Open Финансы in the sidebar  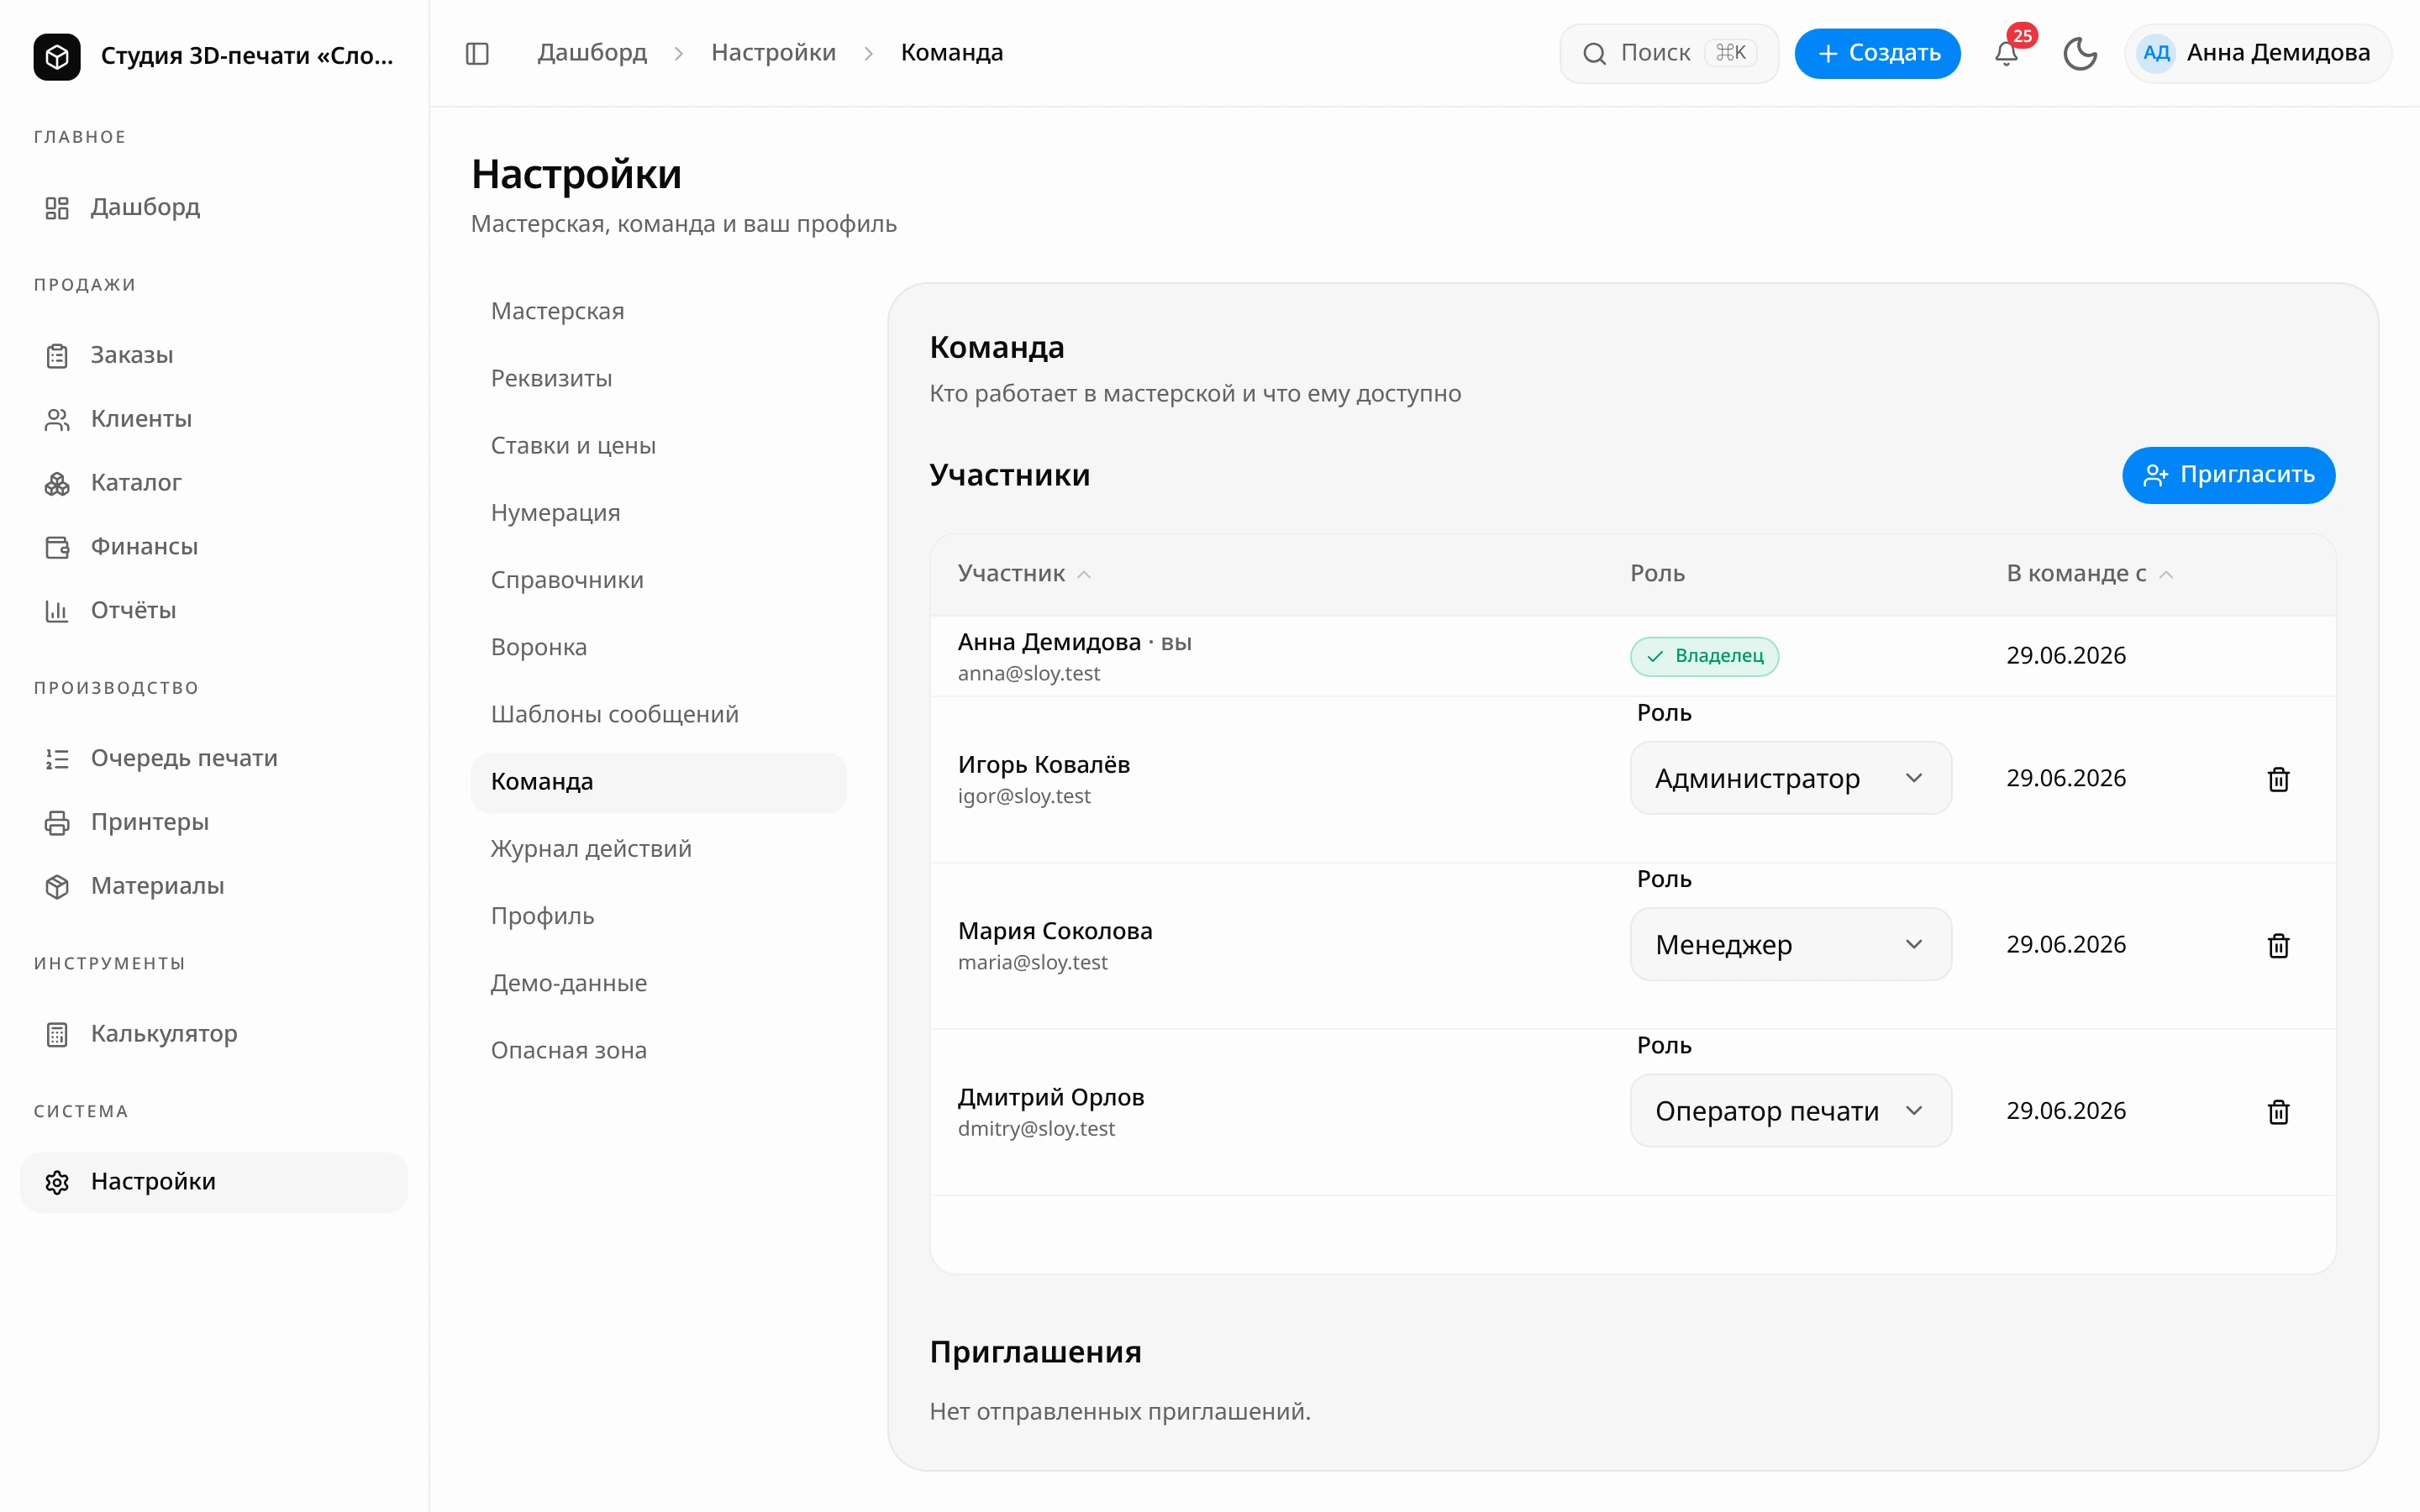pos(214,547)
